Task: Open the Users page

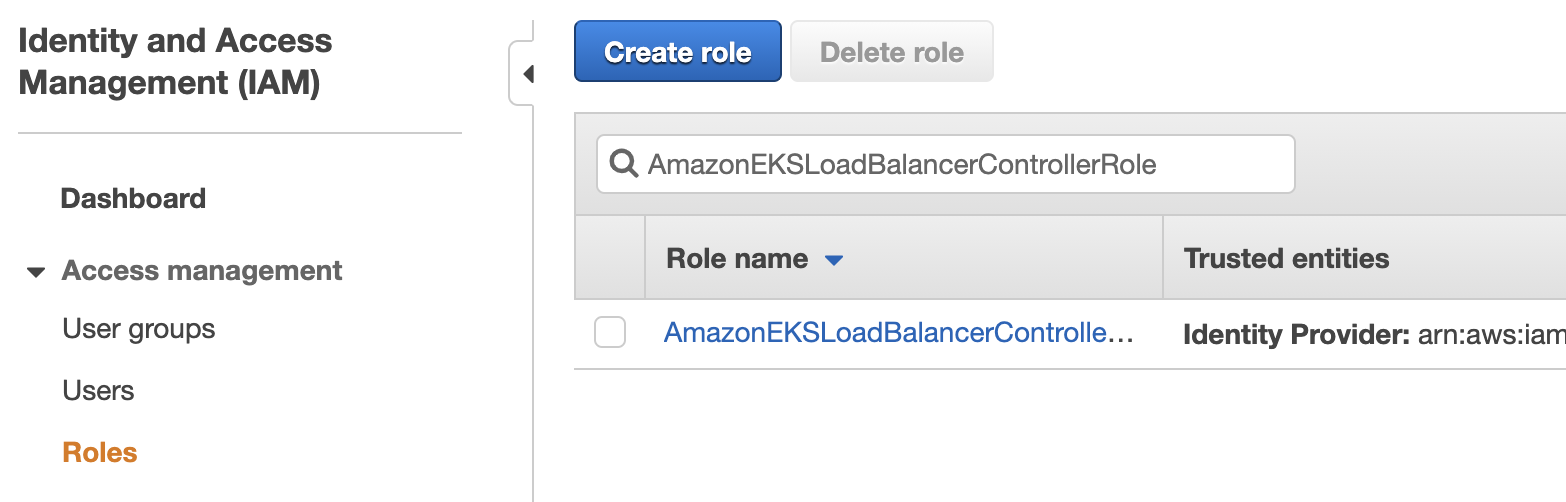Action: pyautogui.click(x=98, y=390)
